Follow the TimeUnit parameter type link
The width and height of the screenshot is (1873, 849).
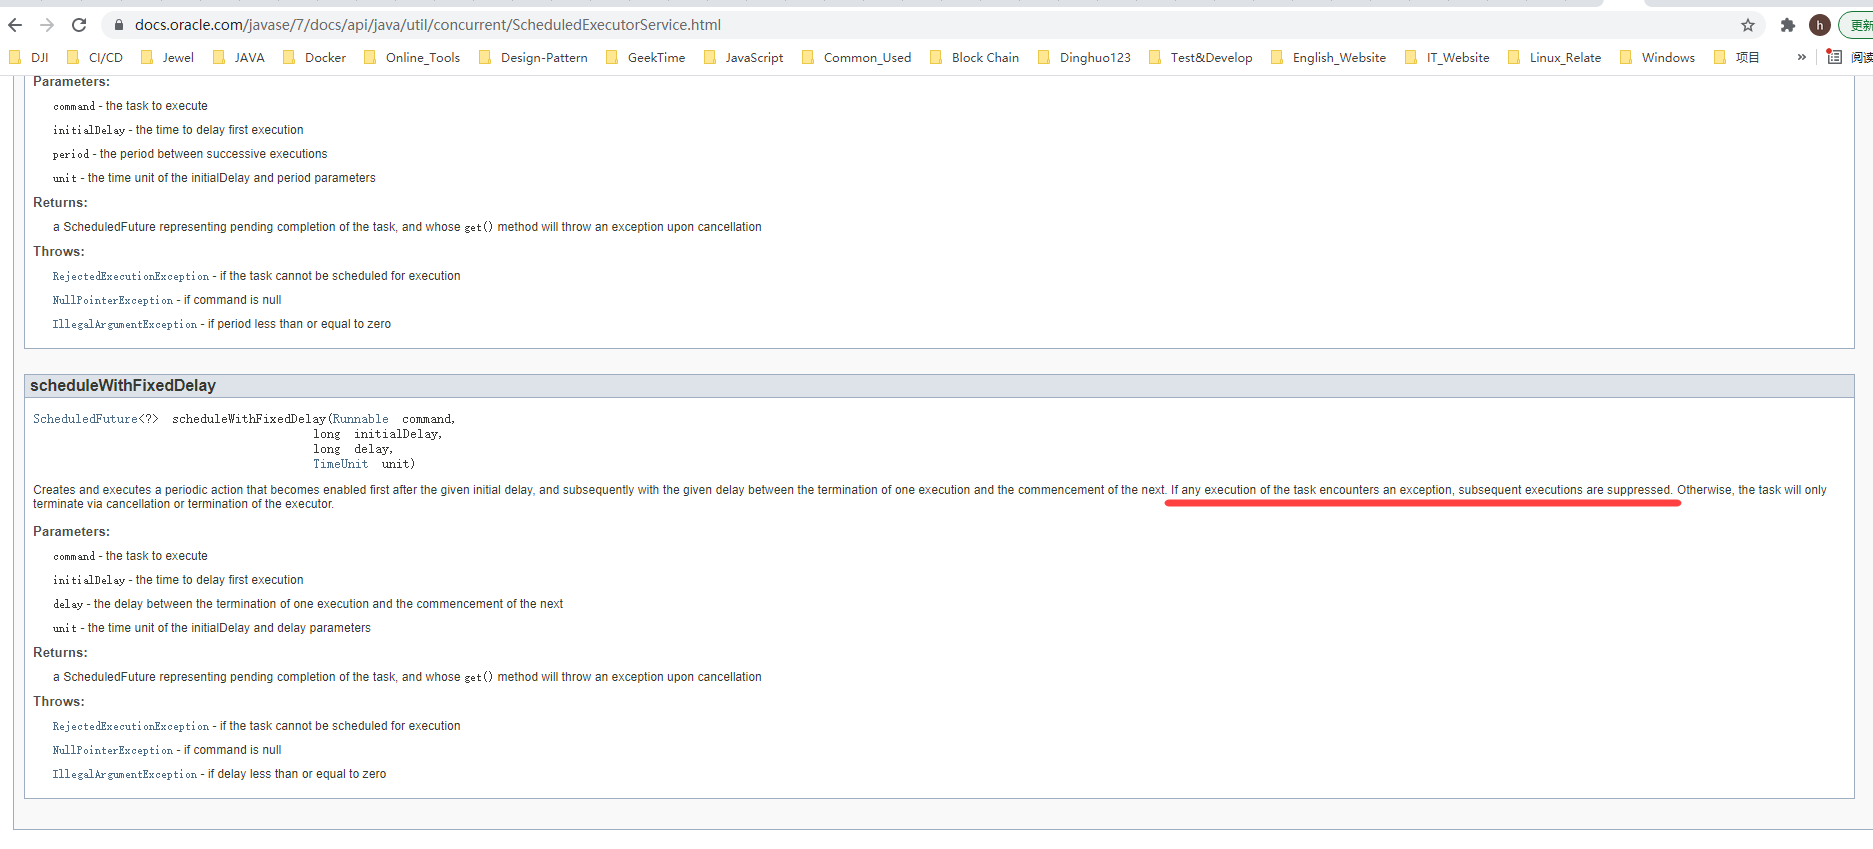340,464
